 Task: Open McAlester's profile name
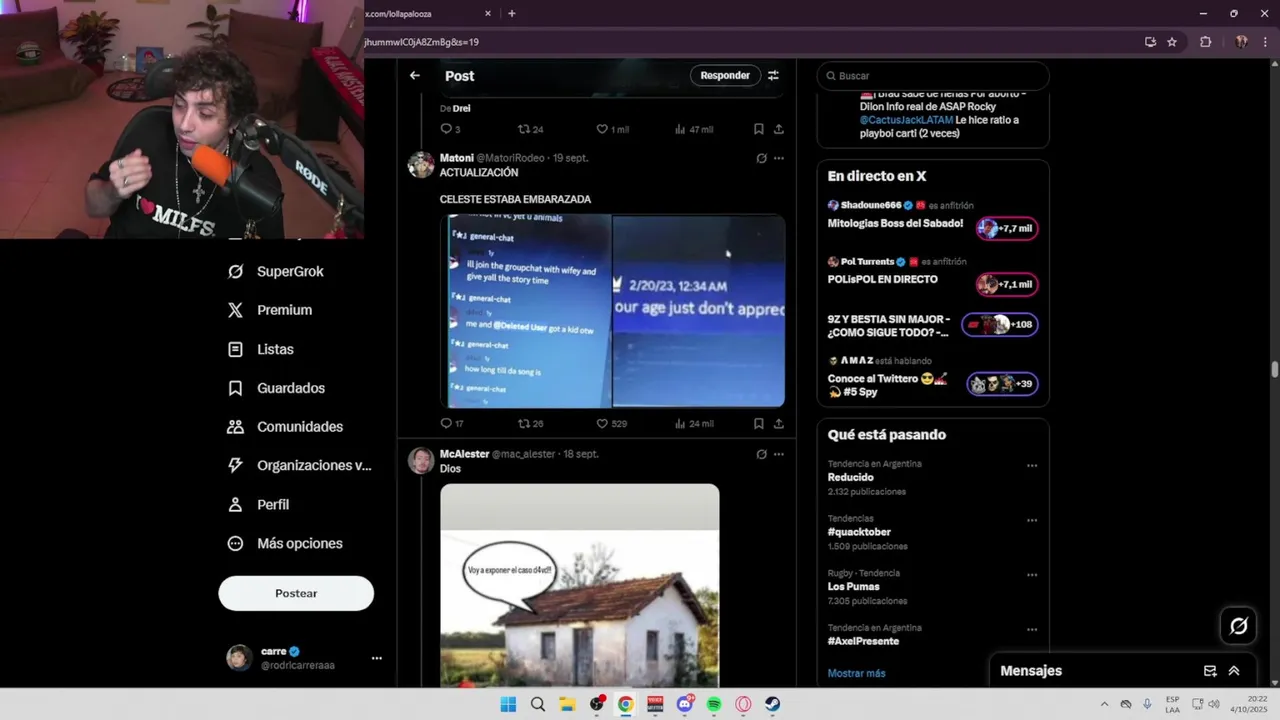click(x=464, y=454)
